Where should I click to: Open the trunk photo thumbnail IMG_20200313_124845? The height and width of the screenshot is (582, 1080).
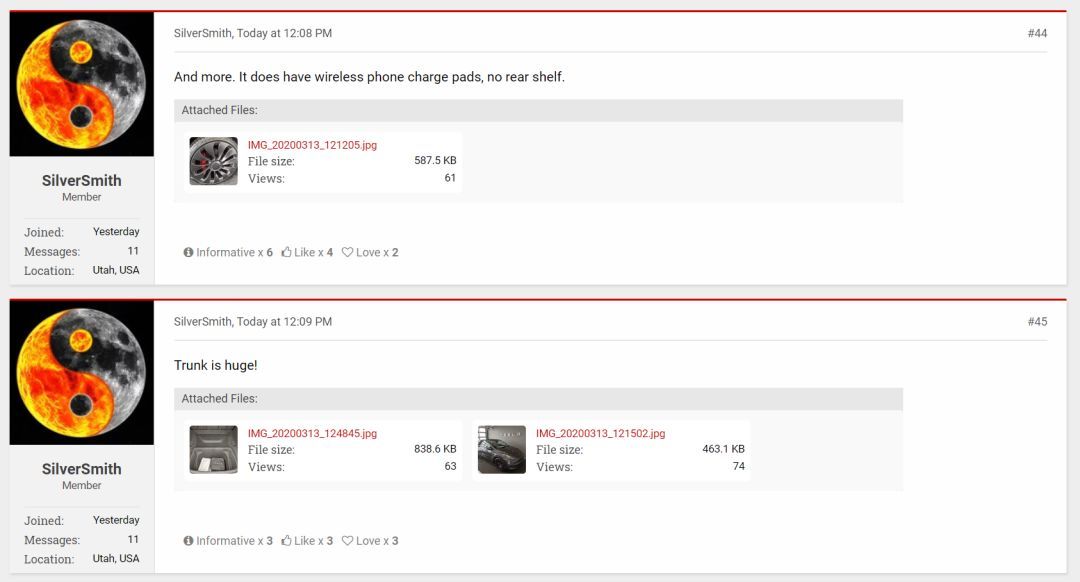point(214,450)
